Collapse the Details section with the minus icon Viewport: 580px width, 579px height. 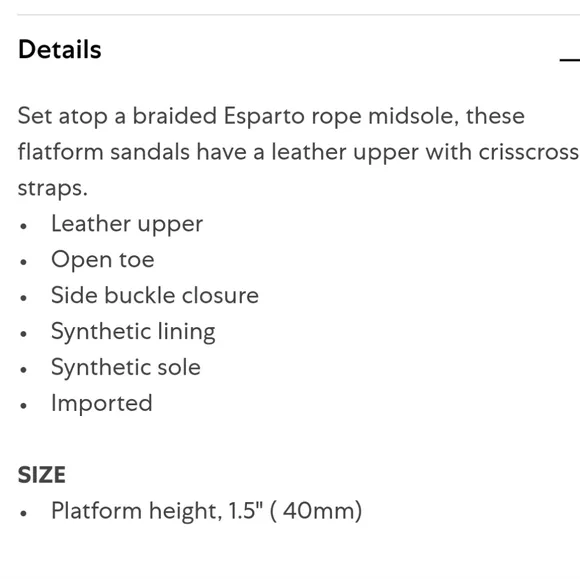click(x=570, y=59)
